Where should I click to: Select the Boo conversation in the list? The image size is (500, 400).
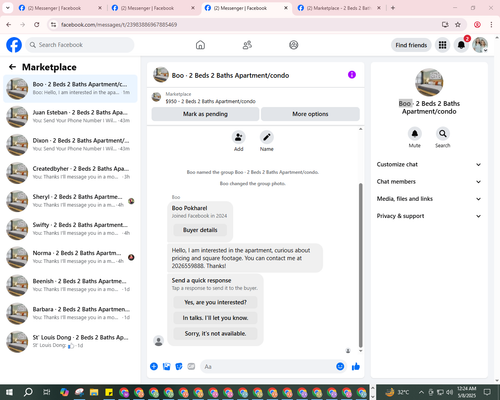click(70, 89)
